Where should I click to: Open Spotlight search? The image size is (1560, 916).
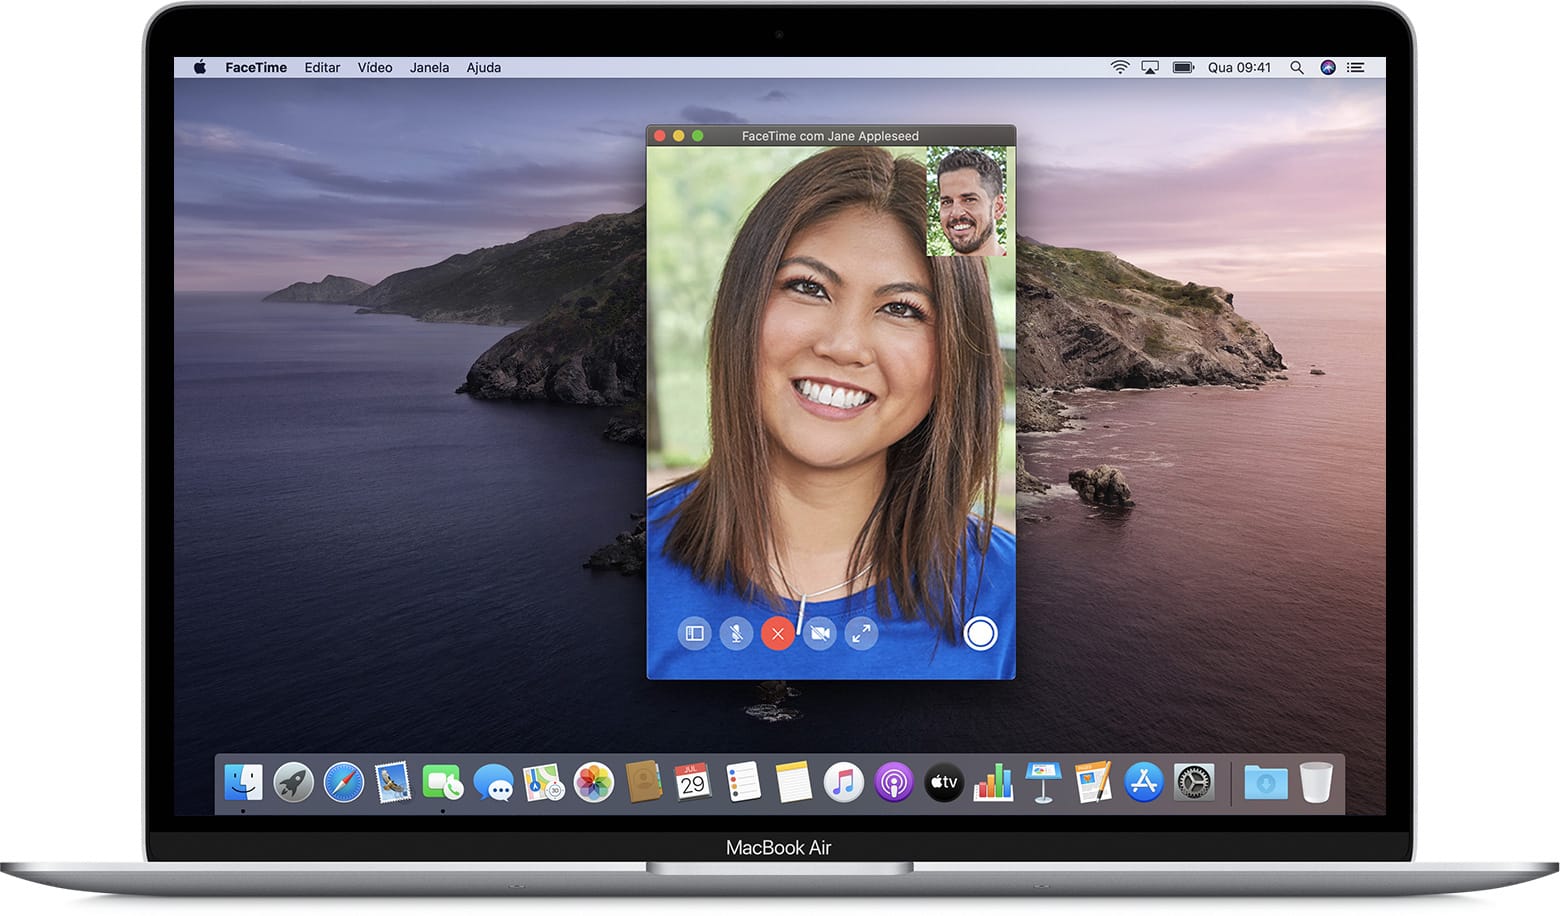point(1296,67)
